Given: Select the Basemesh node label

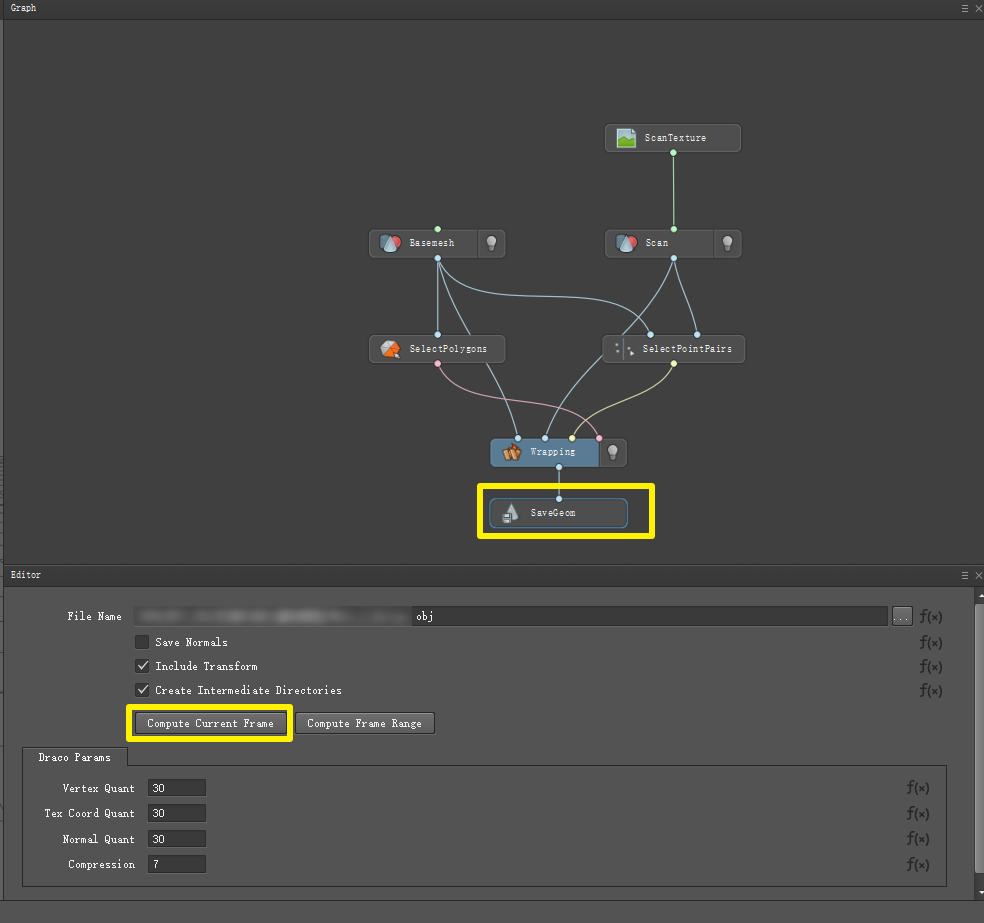Looking at the screenshot, I should pos(432,243).
